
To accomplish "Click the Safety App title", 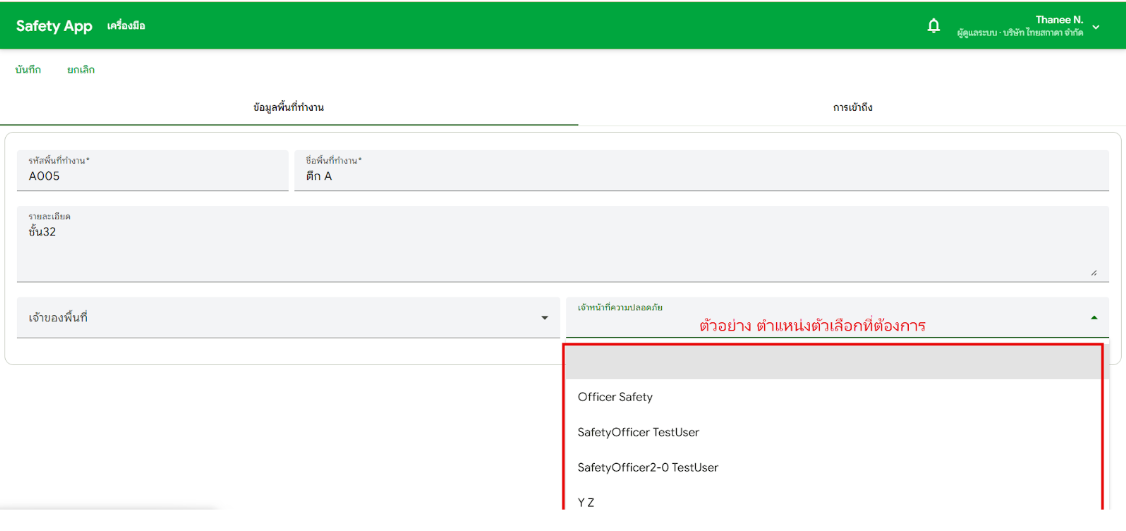I will coord(54,26).
